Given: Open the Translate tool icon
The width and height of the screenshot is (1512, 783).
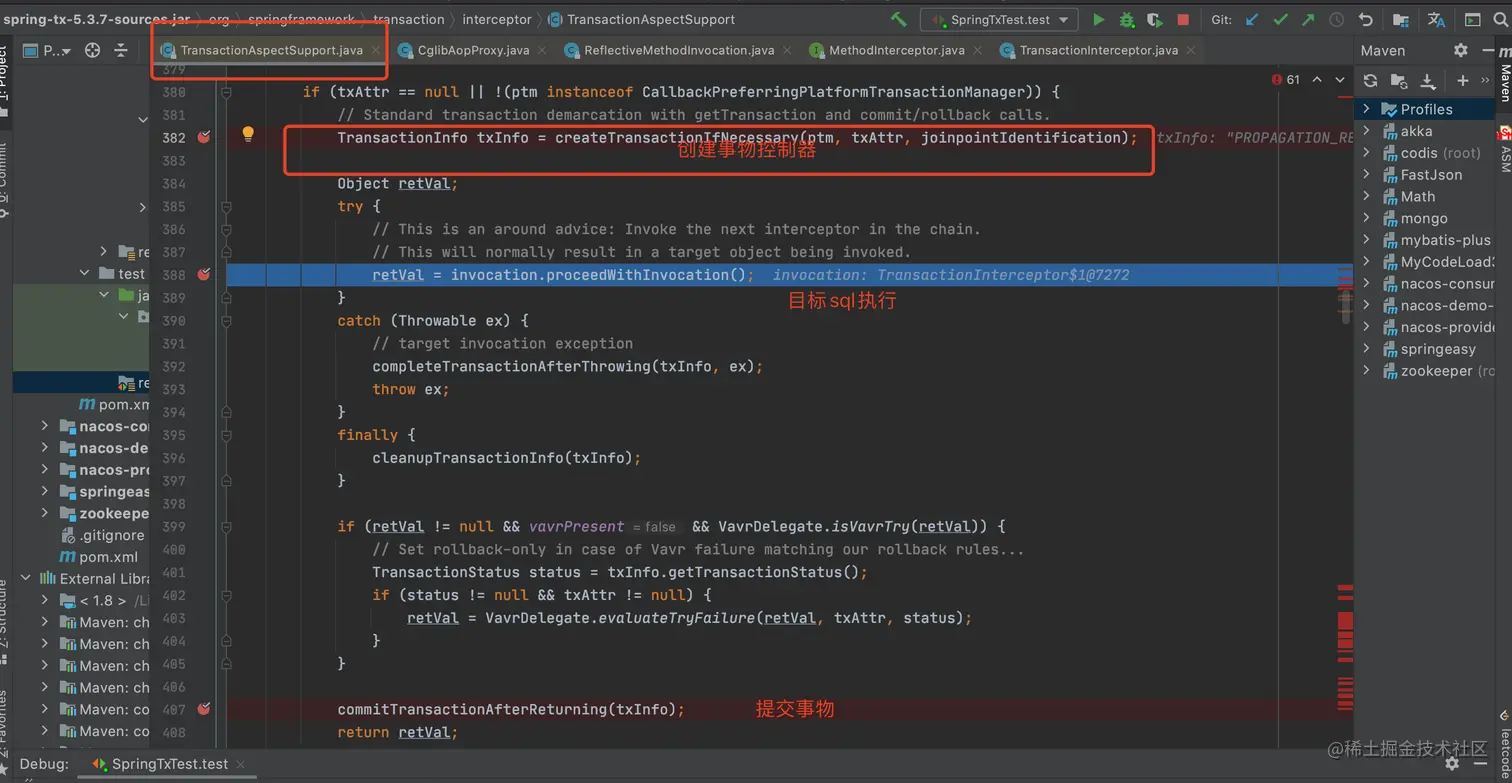Looking at the screenshot, I should click(1436, 19).
